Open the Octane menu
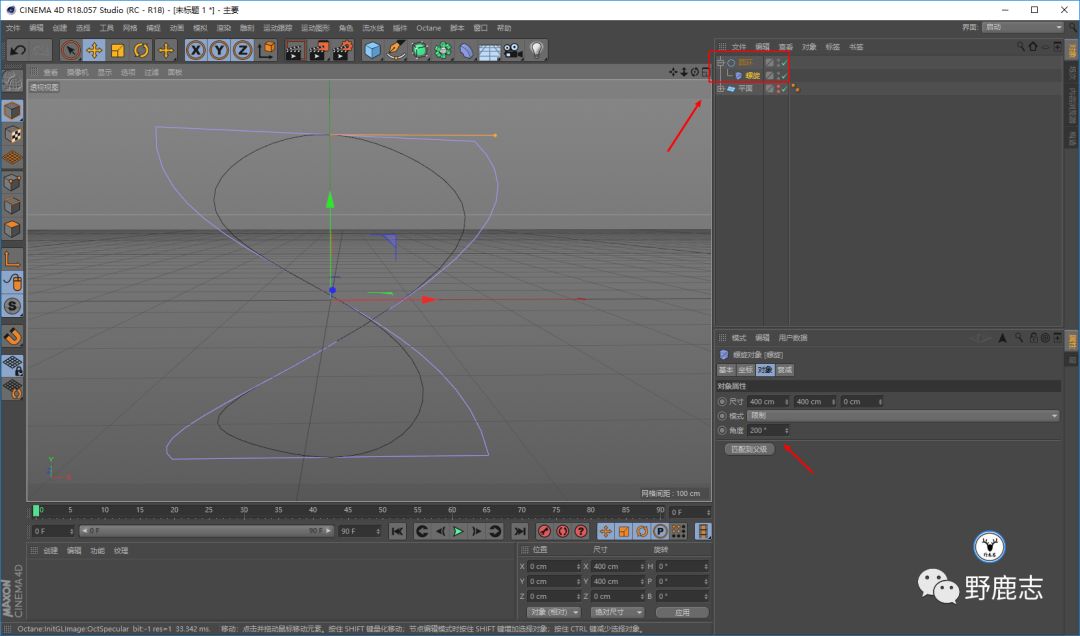1080x636 pixels. 428,28
